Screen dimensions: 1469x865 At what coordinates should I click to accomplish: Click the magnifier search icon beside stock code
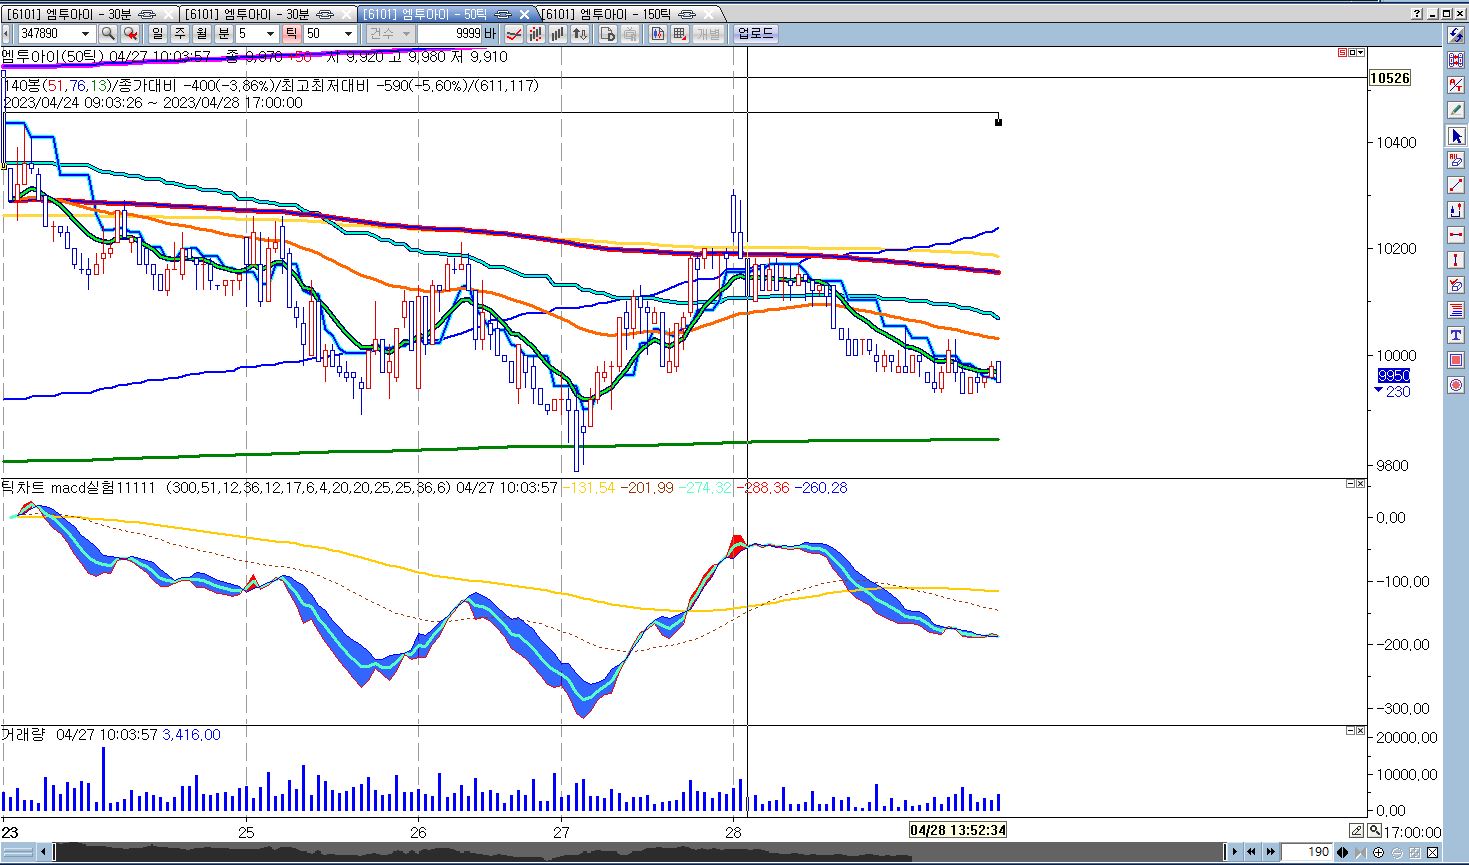coord(108,34)
